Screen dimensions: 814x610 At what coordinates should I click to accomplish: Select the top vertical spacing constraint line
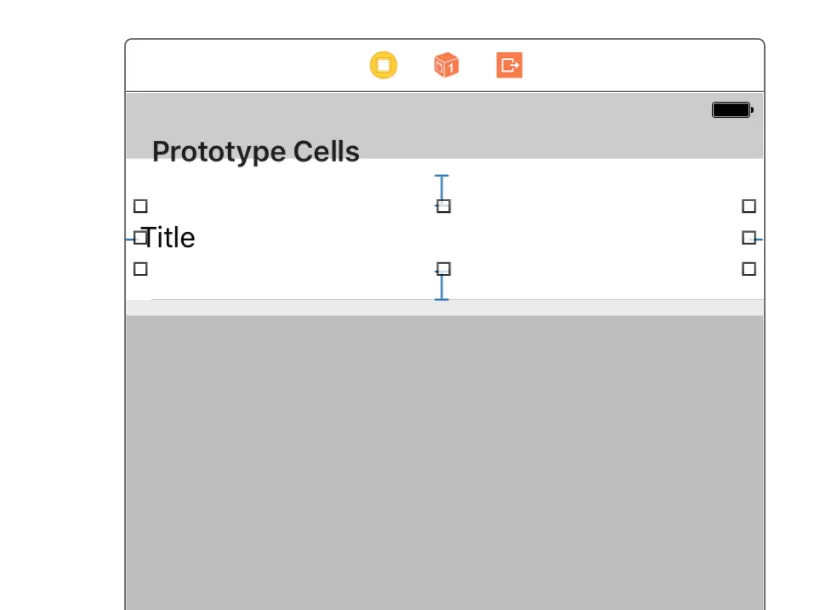point(441,187)
